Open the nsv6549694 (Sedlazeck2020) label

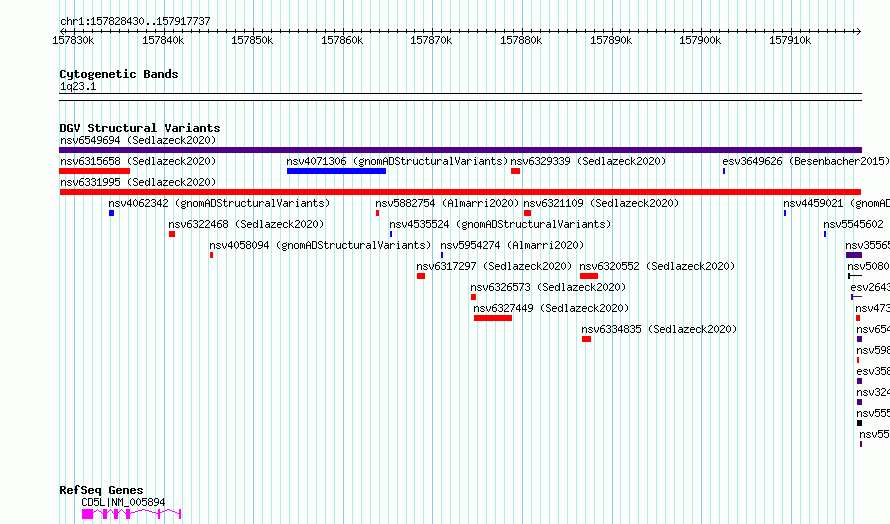click(138, 140)
